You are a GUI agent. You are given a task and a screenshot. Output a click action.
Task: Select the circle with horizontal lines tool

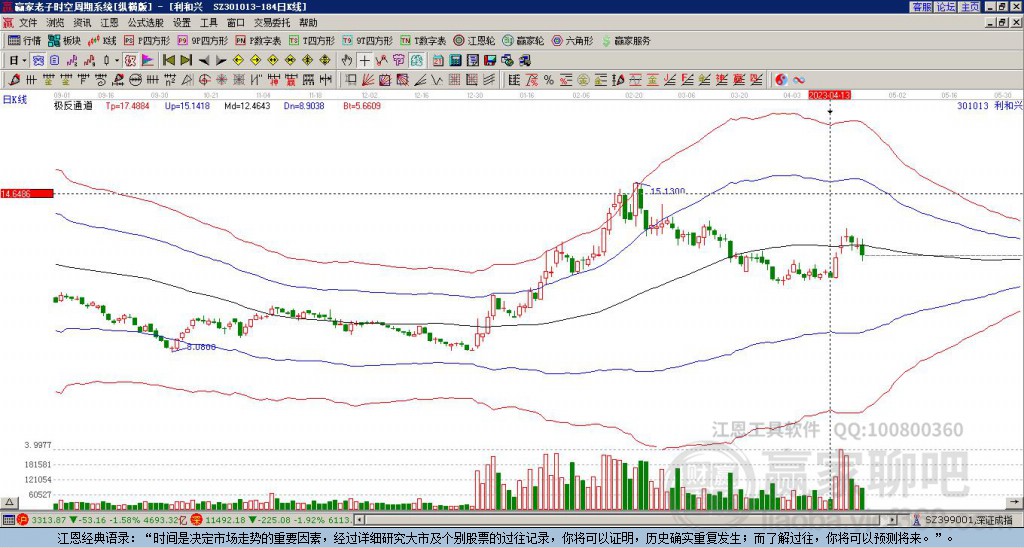tap(136, 80)
